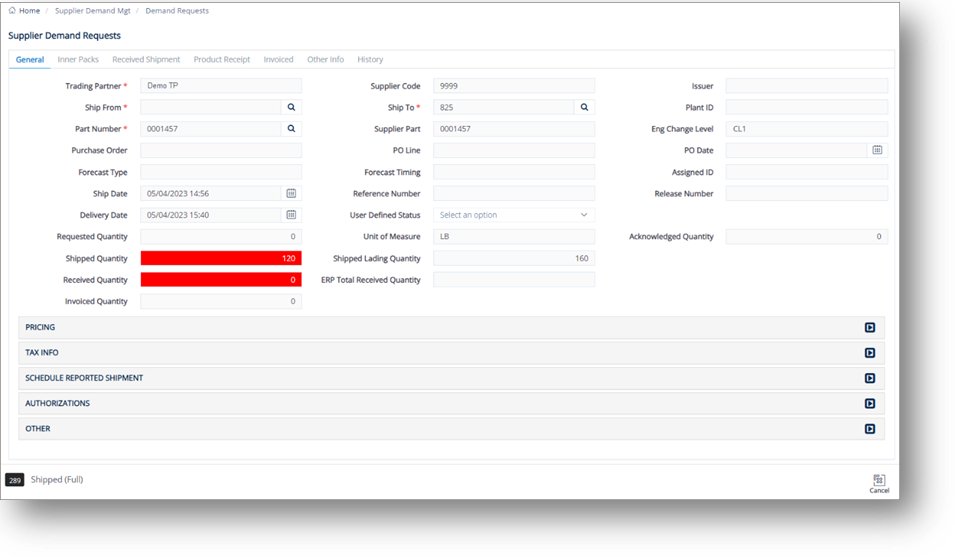Open PO Date calendar picker
Screen dimensions: 955x557
[x=877, y=150]
